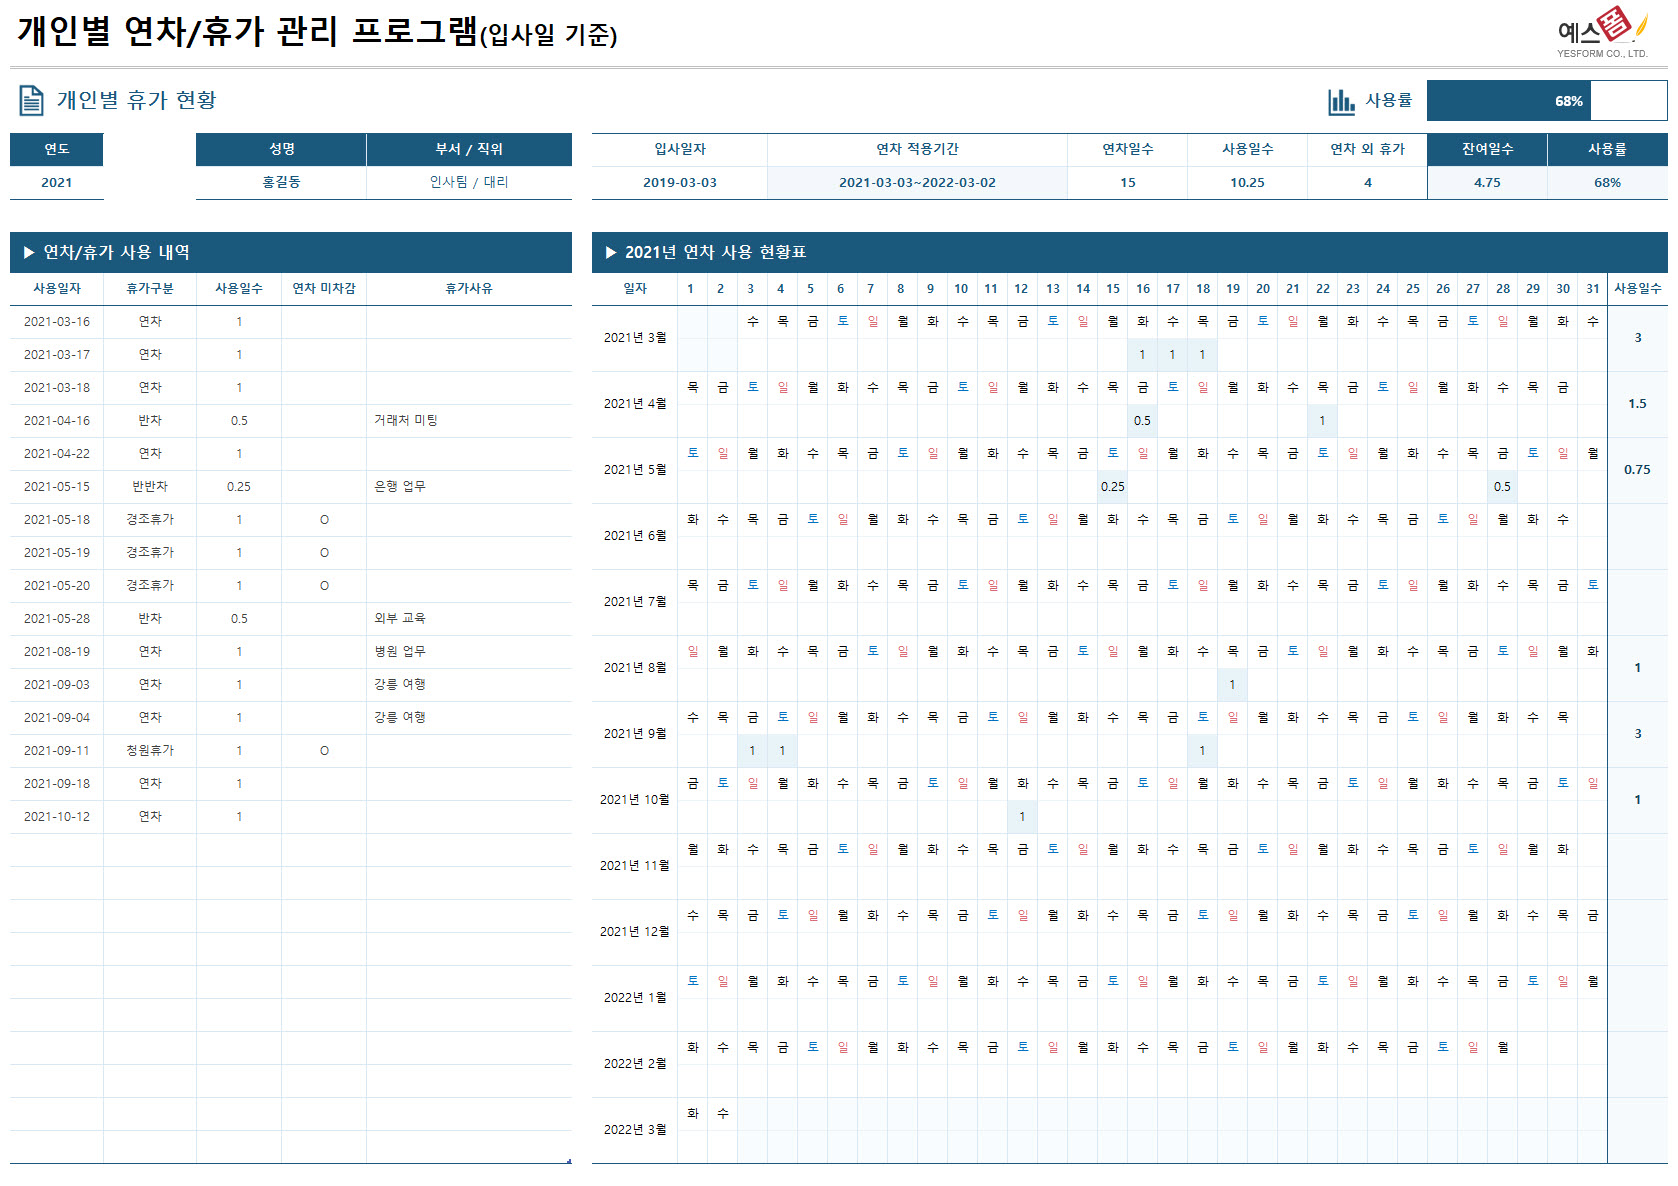Viewport: 1678px width, 1186px height.
Task: Click the 입사일자 header cell
Action: tap(680, 149)
